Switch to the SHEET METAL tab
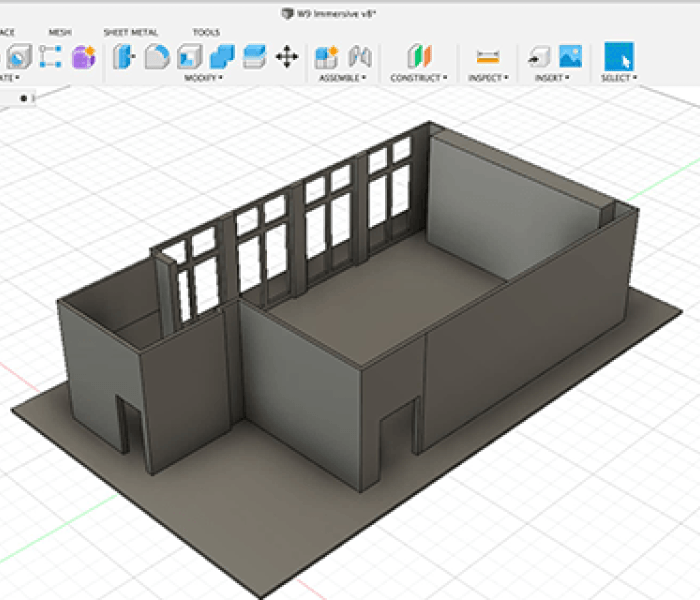This screenshot has width=700, height=600. point(131,32)
